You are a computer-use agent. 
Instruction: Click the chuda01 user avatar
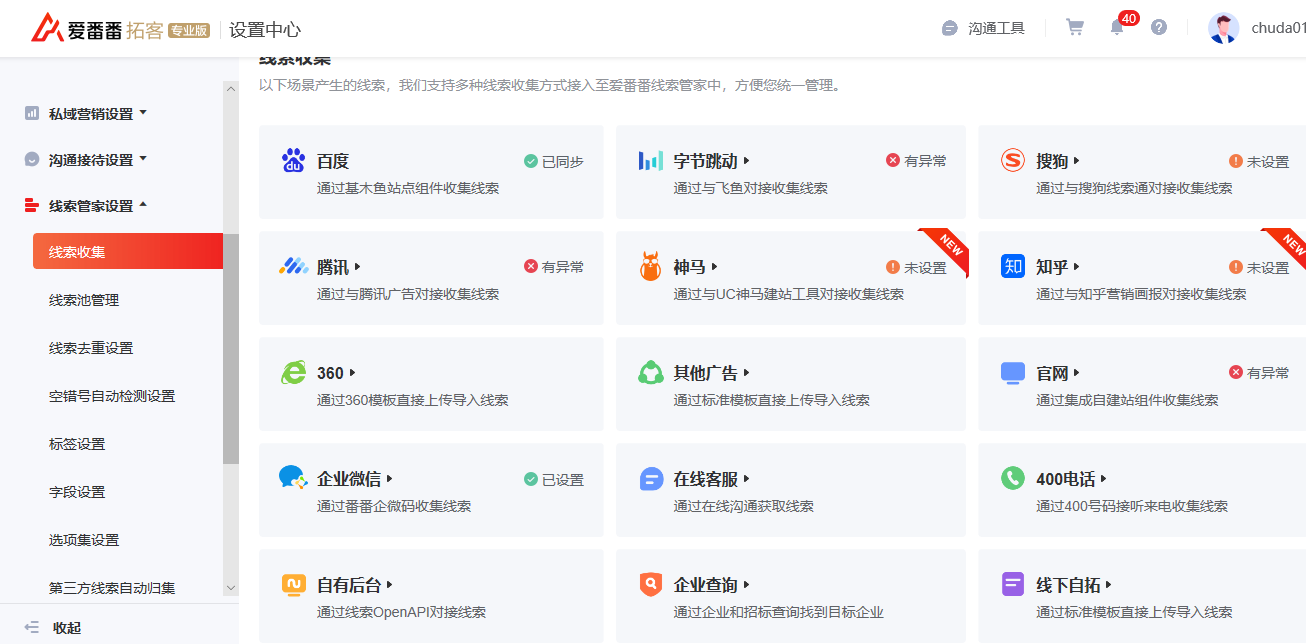click(x=1223, y=28)
